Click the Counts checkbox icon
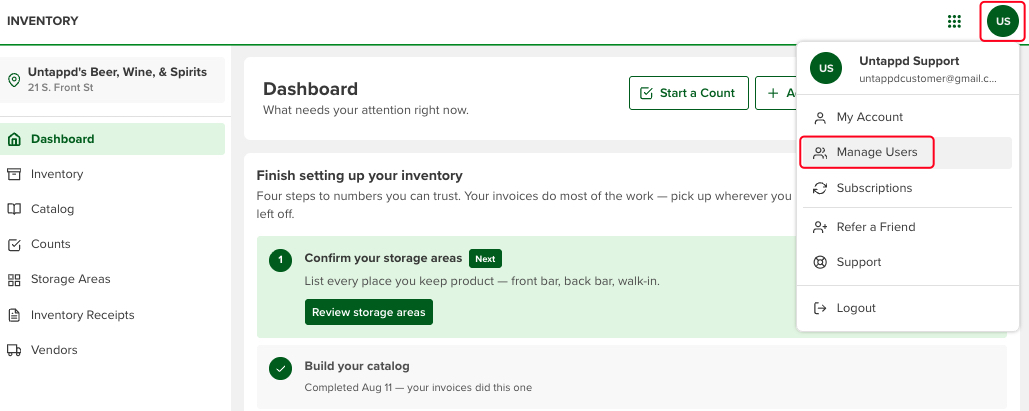This screenshot has height=411, width=1029. [14, 244]
